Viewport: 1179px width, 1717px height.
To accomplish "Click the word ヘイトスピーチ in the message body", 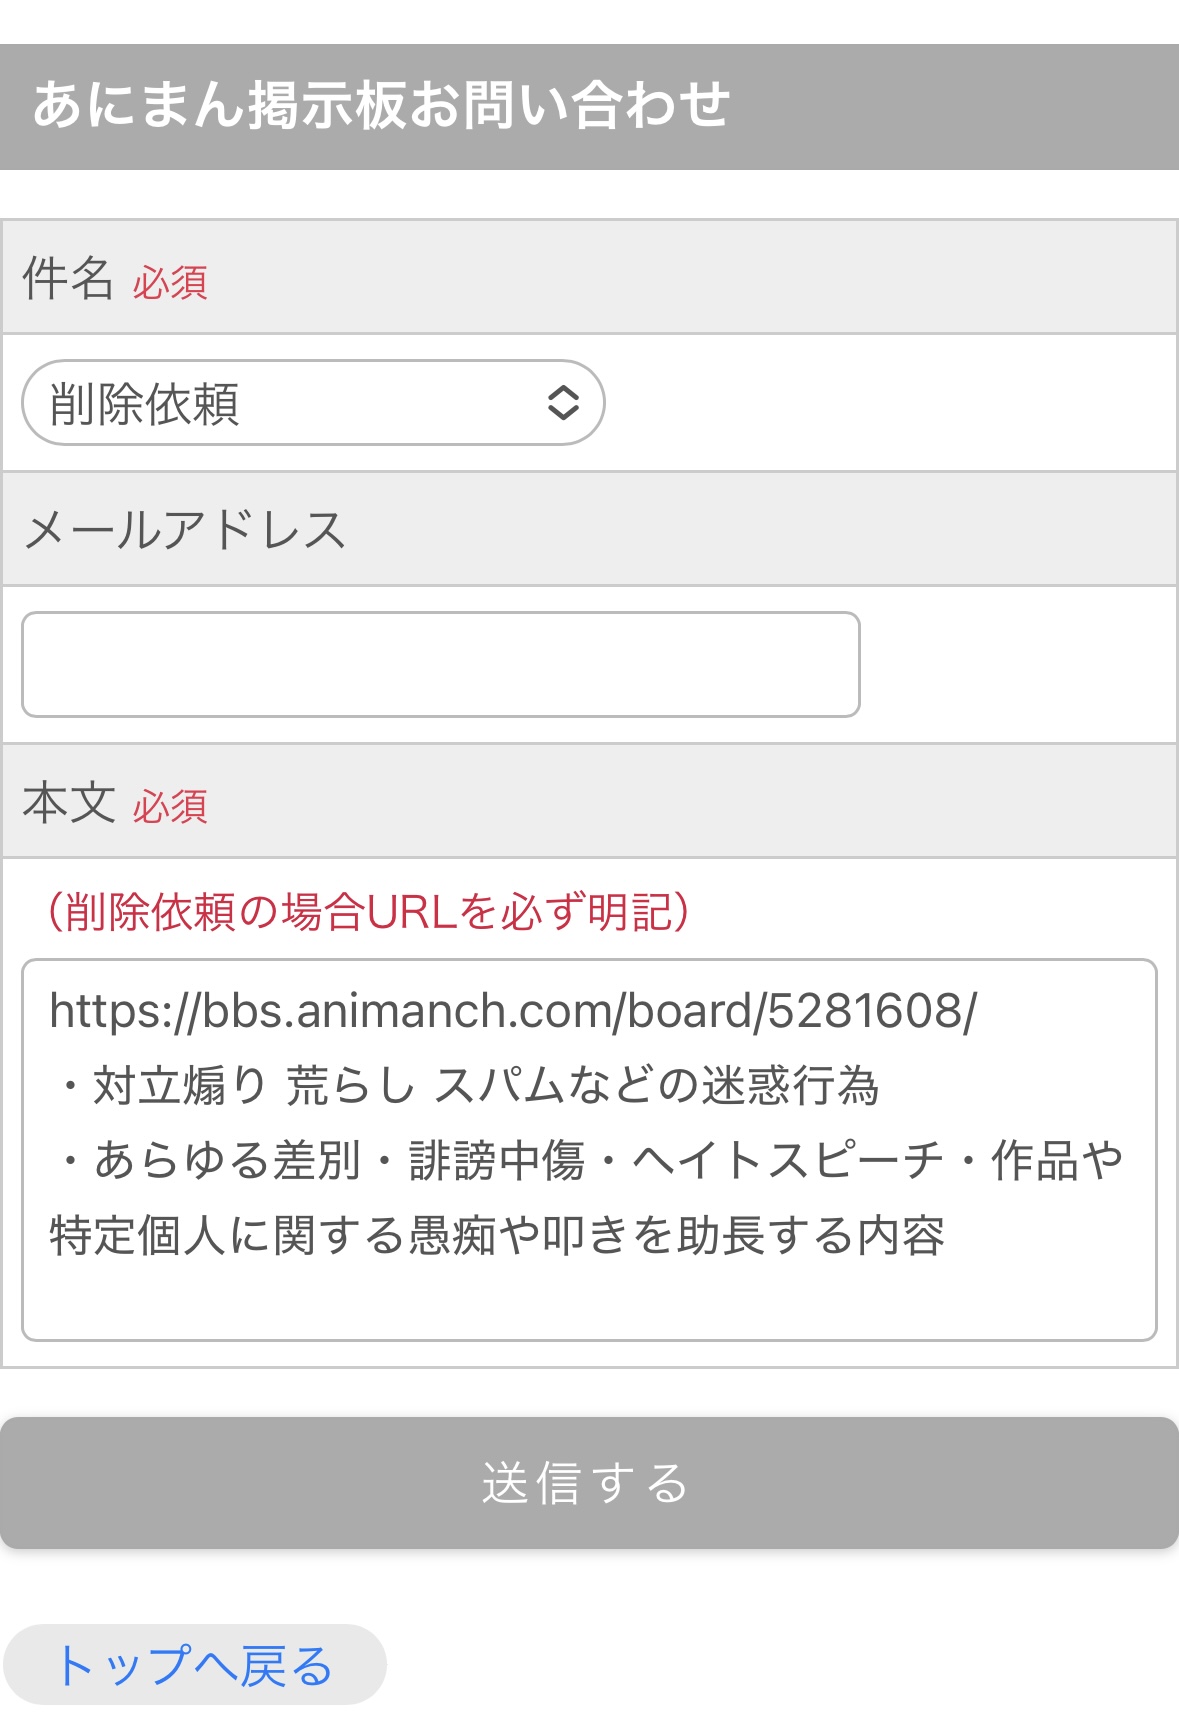I will pos(788,1161).
